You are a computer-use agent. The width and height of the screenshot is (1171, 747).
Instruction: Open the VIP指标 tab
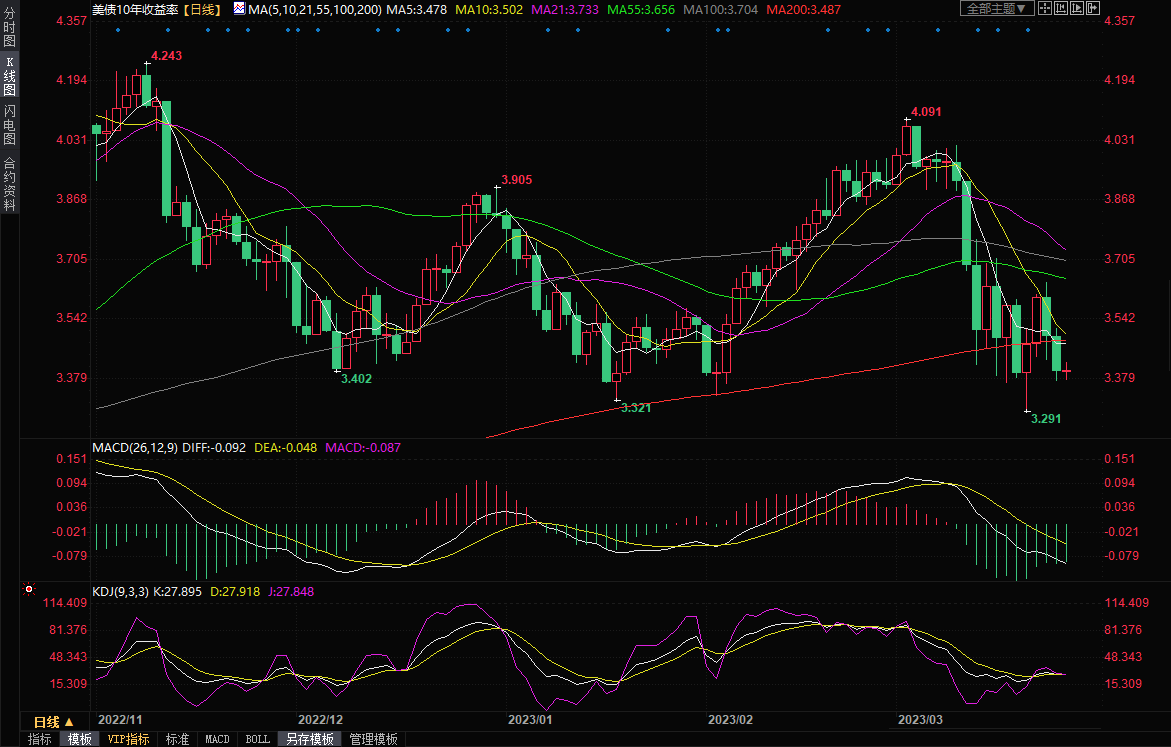coord(128,739)
